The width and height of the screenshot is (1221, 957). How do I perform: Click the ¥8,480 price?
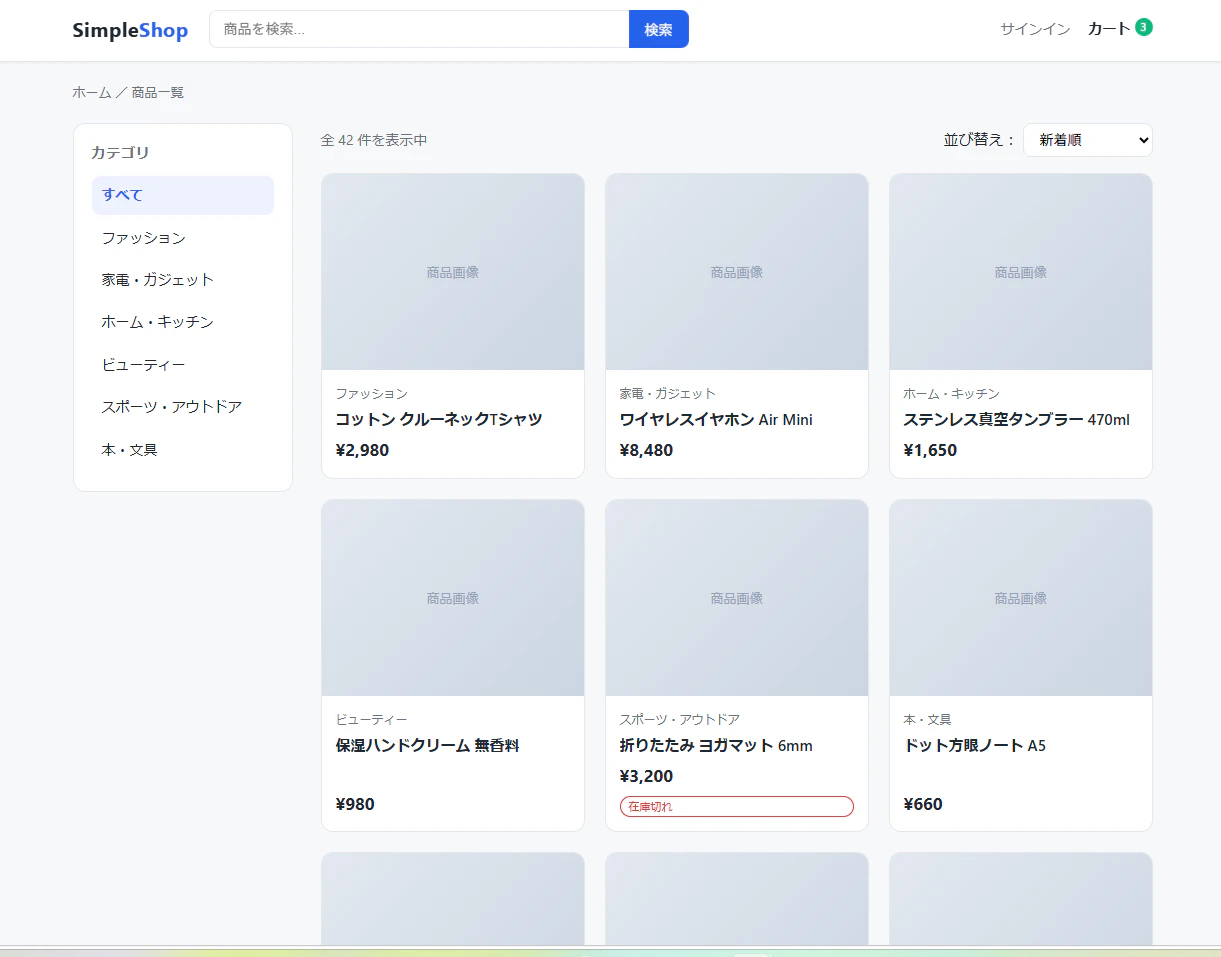[647, 450]
